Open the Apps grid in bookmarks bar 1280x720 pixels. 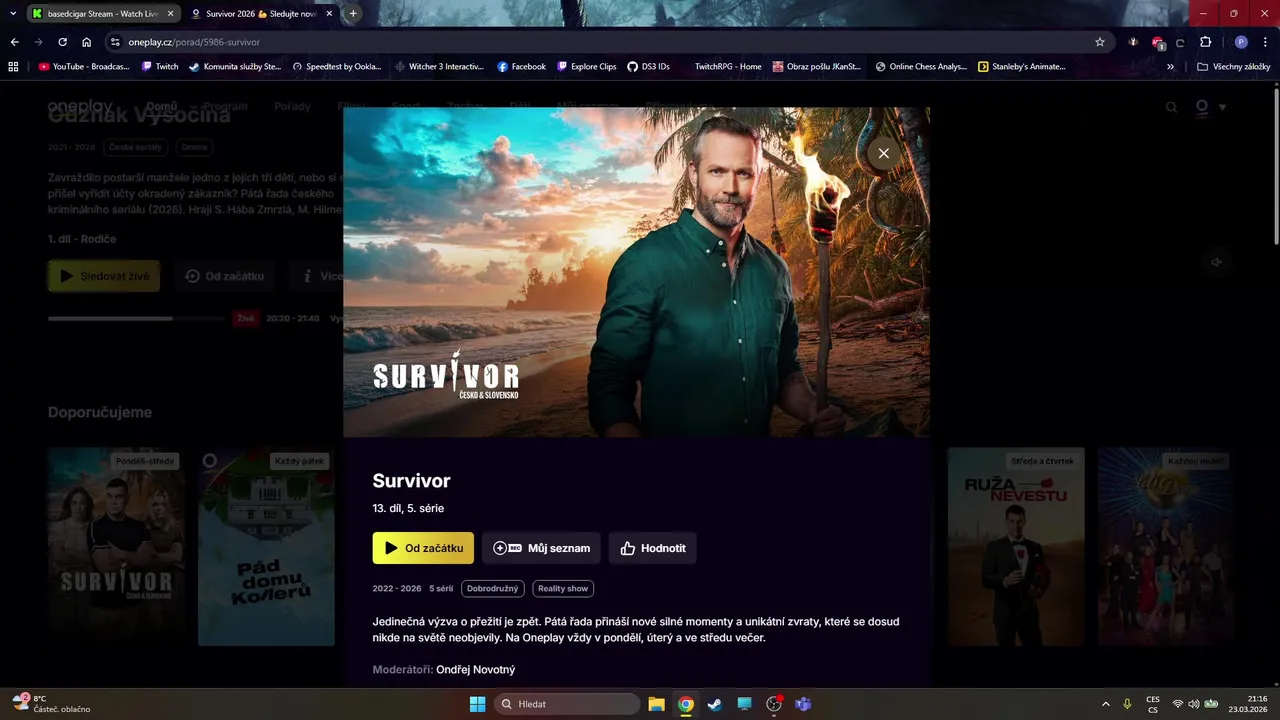[13, 67]
